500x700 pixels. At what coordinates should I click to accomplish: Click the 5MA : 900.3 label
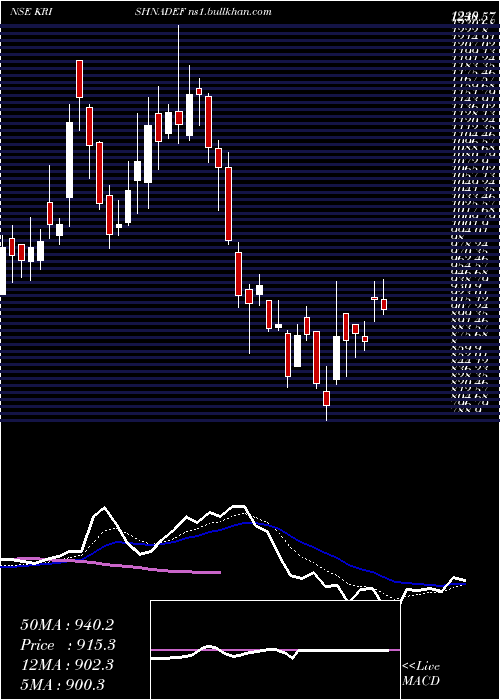[x=63, y=684]
